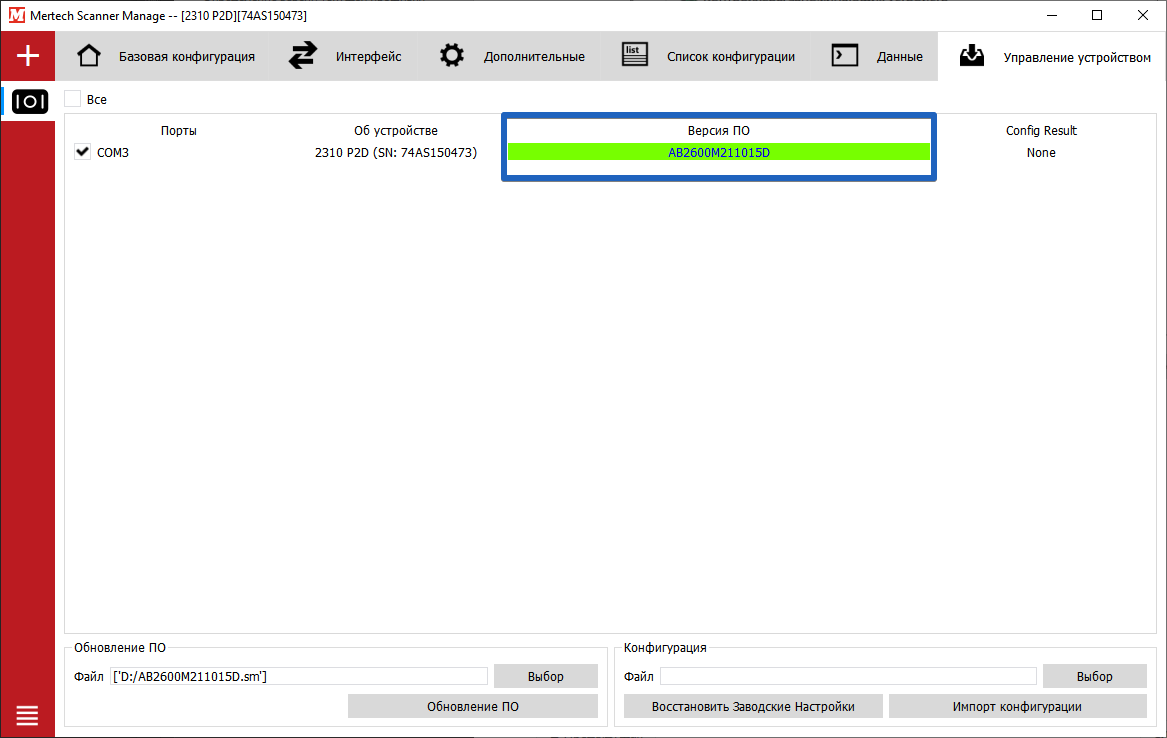Click the Версия ПО column header
The image size is (1167, 738).
pos(719,130)
